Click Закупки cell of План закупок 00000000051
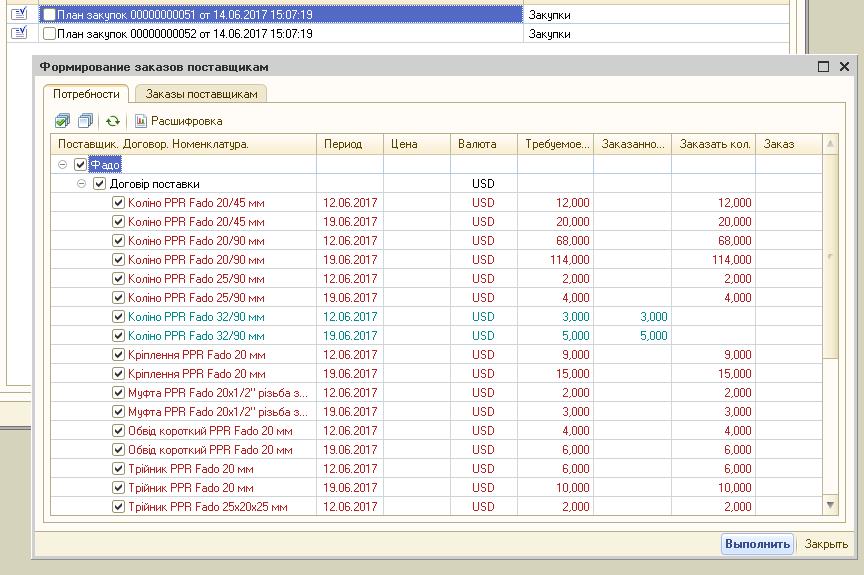Image resolution: width=864 pixels, height=575 pixels. tap(656, 15)
